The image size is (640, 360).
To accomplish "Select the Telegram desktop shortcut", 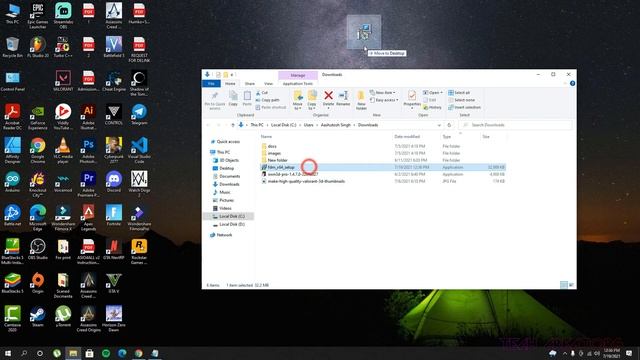I will click(x=139, y=114).
